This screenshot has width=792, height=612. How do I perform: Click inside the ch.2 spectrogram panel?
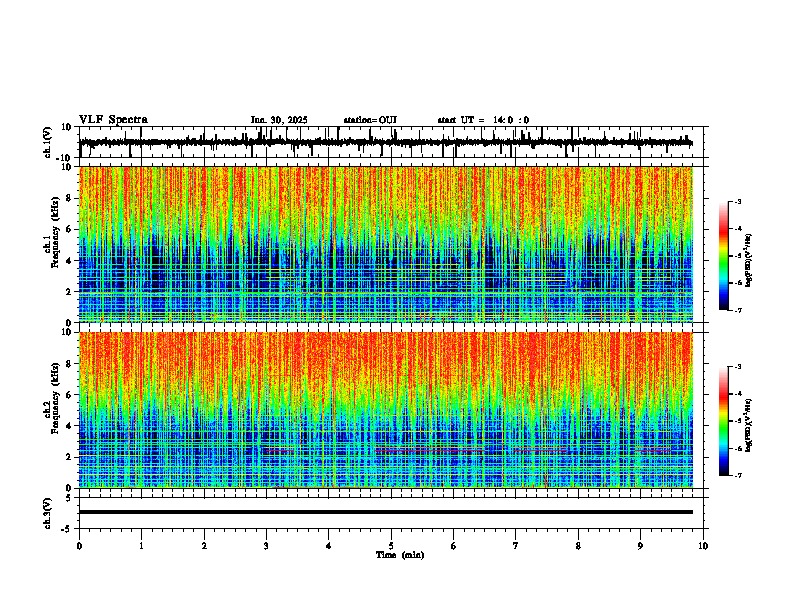click(386, 410)
